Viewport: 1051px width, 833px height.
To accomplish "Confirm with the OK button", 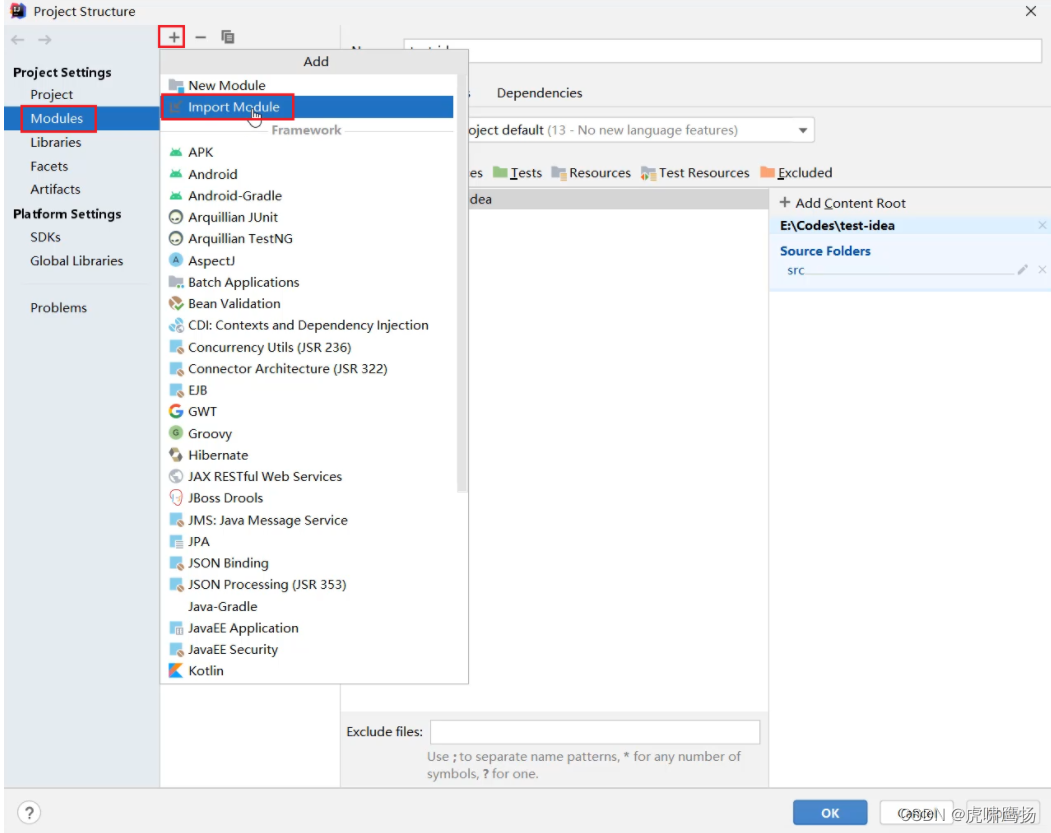I will 830,812.
